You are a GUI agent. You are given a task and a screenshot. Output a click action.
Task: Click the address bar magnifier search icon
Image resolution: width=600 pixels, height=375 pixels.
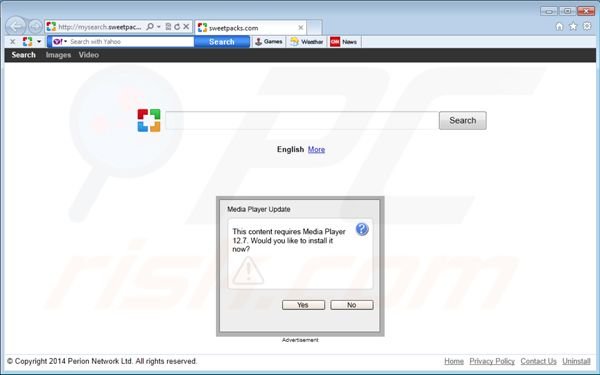pos(150,27)
